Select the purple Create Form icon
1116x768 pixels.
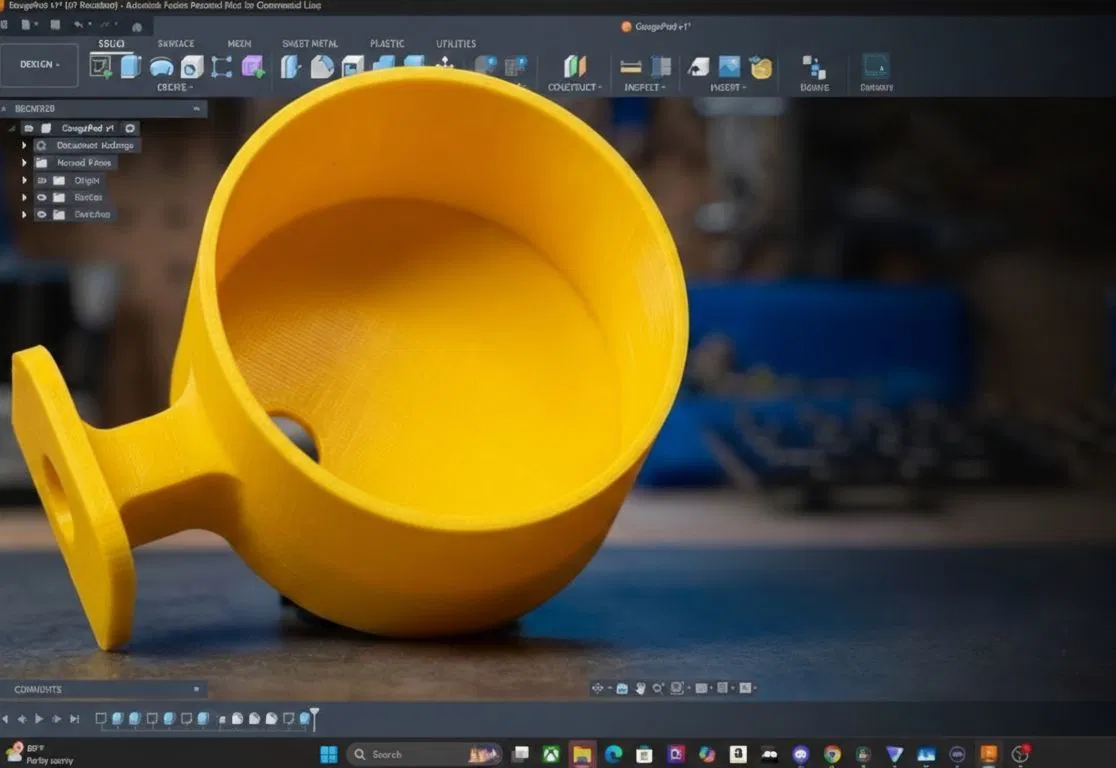click(x=253, y=68)
